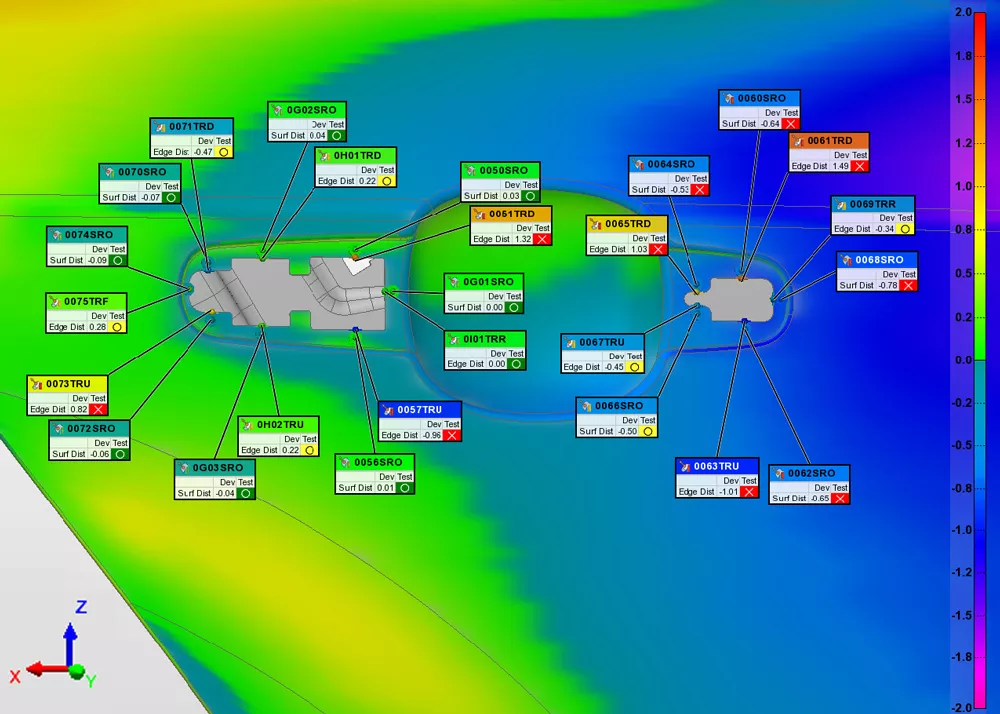Click the yellow warning circle on 0071TRD

(224, 152)
